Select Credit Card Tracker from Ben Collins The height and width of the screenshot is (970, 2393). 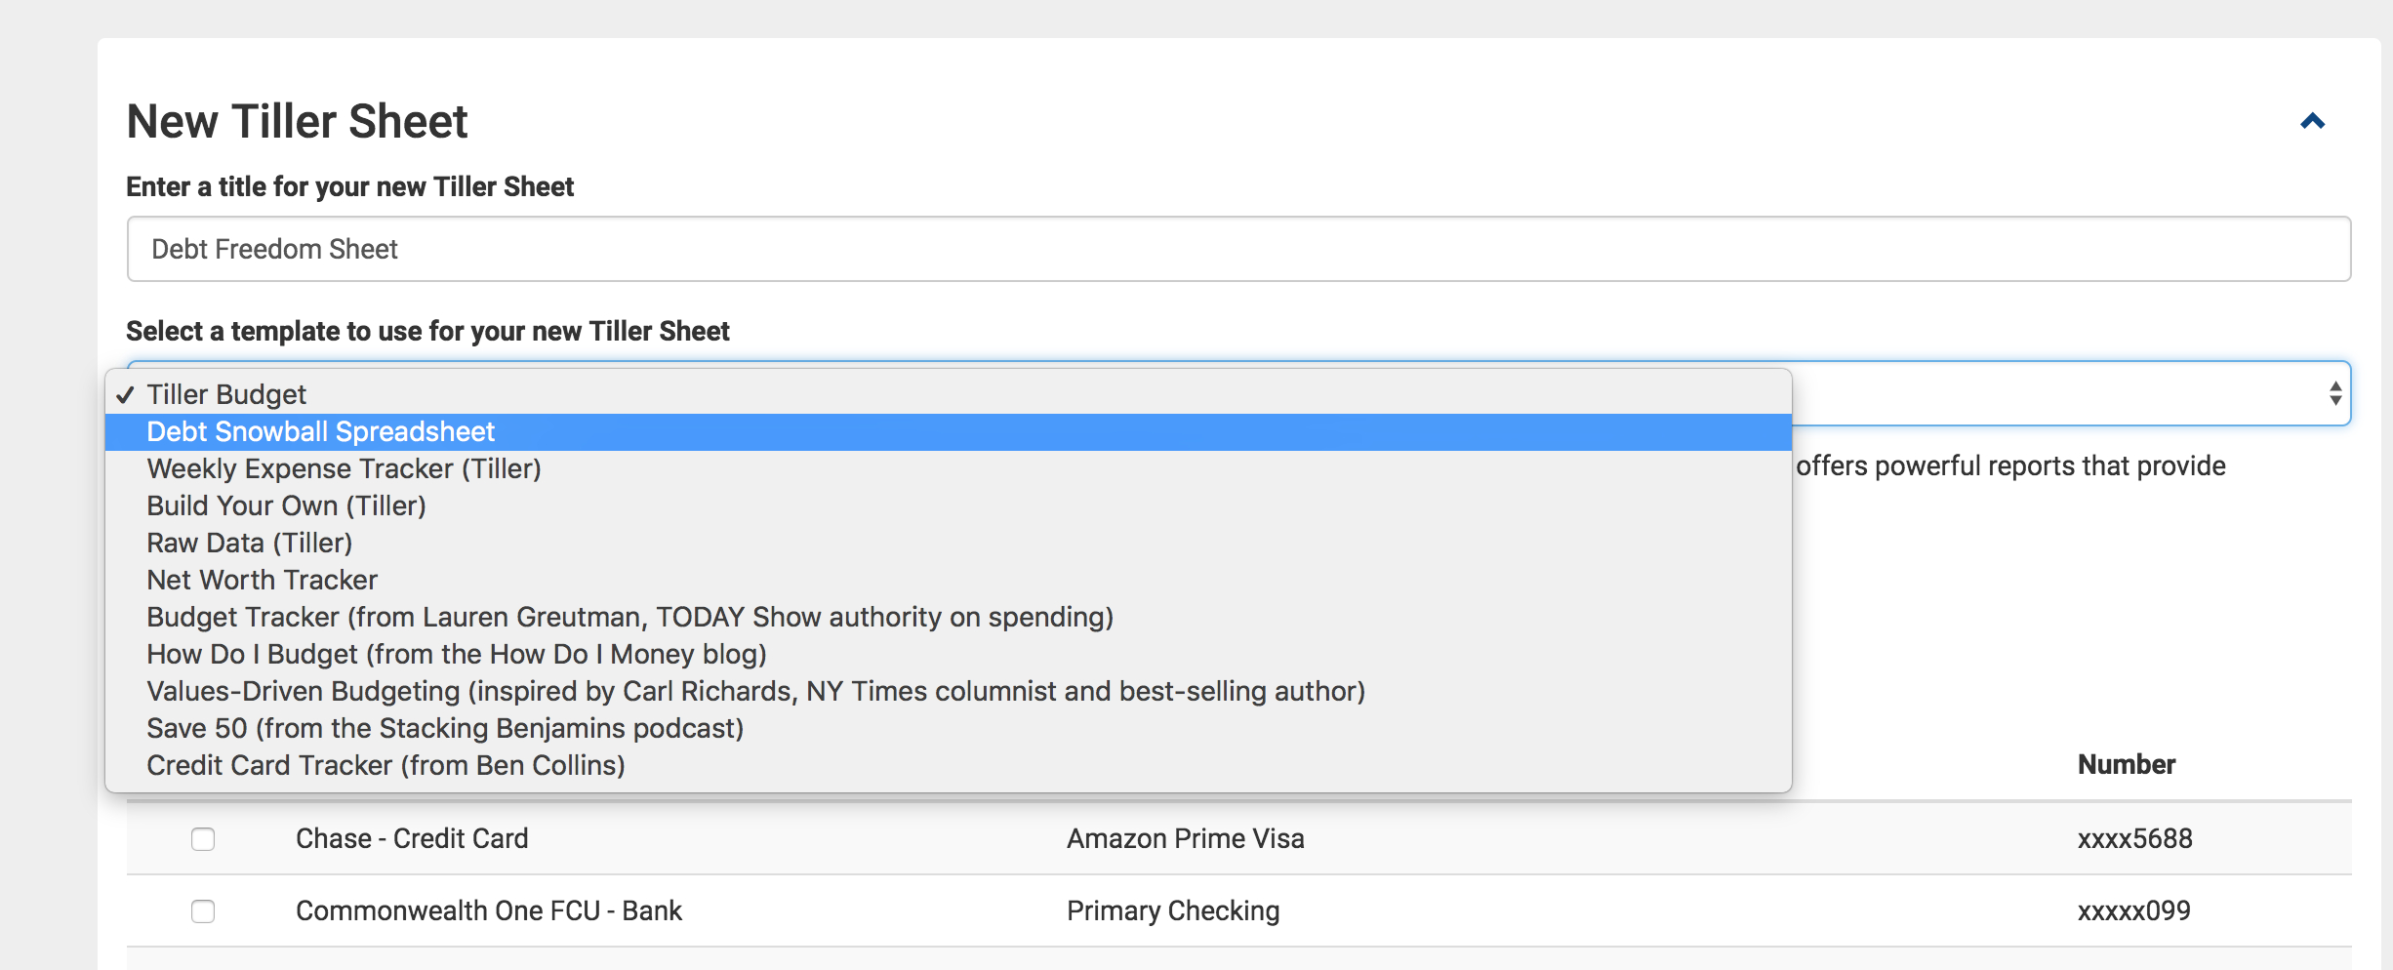point(385,765)
